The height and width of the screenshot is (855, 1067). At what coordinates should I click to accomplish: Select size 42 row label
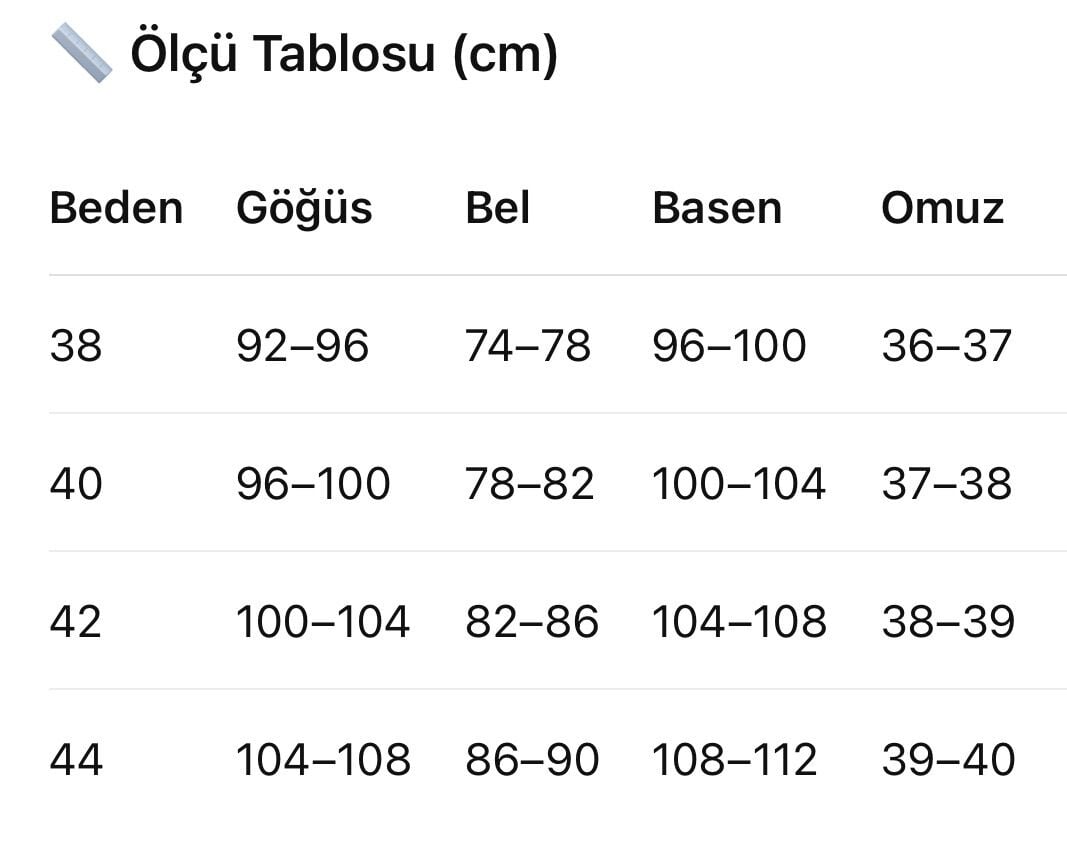point(76,622)
